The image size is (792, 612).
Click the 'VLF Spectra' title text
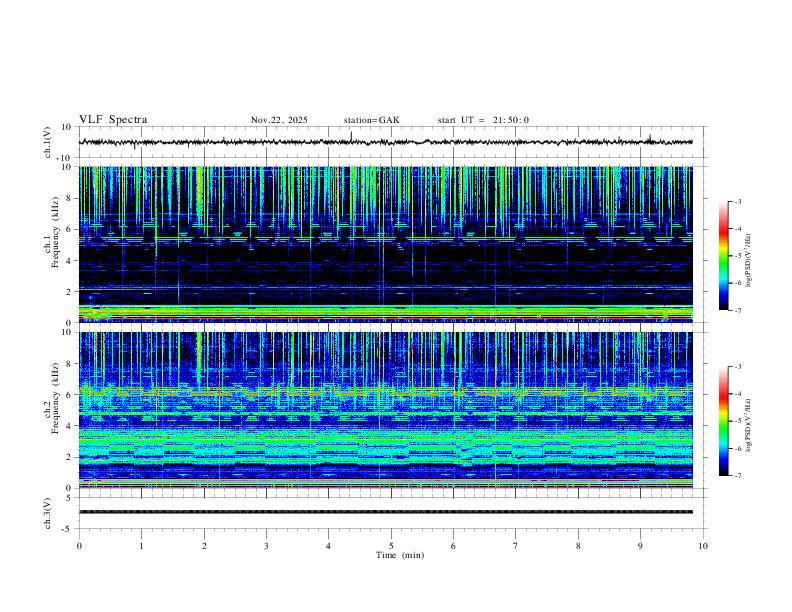(113, 120)
